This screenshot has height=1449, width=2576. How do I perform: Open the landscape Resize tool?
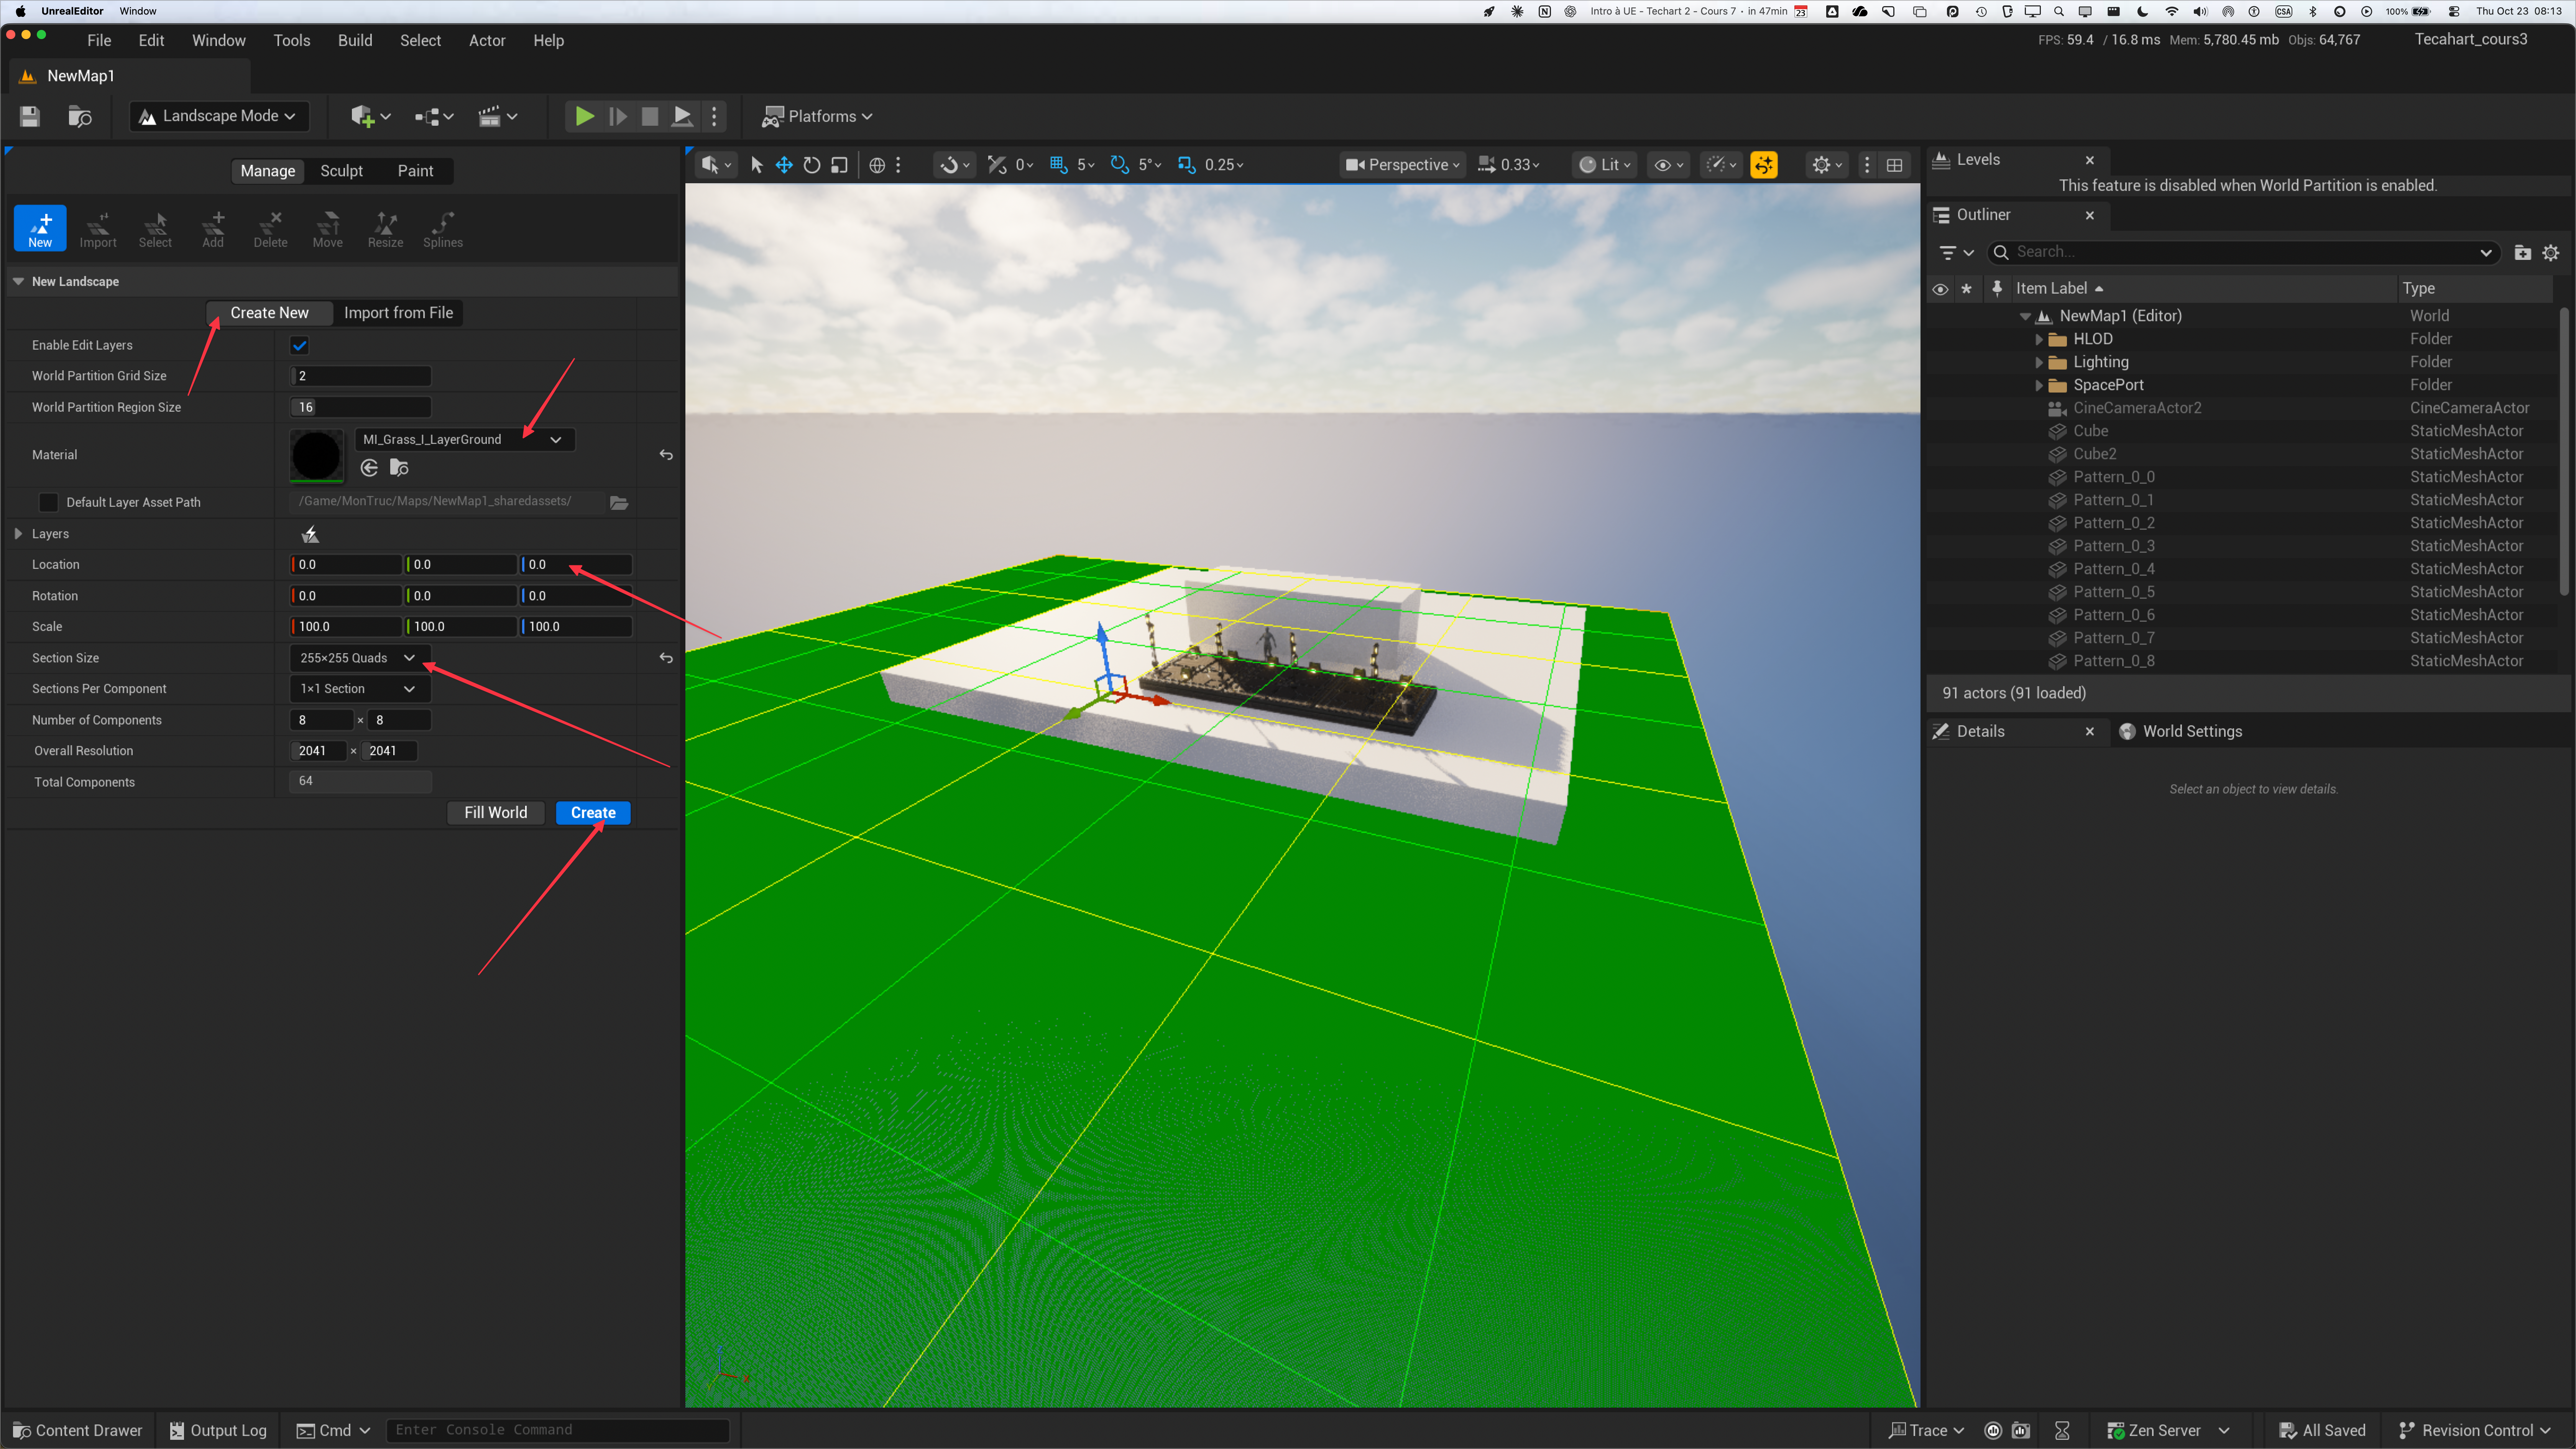point(385,228)
